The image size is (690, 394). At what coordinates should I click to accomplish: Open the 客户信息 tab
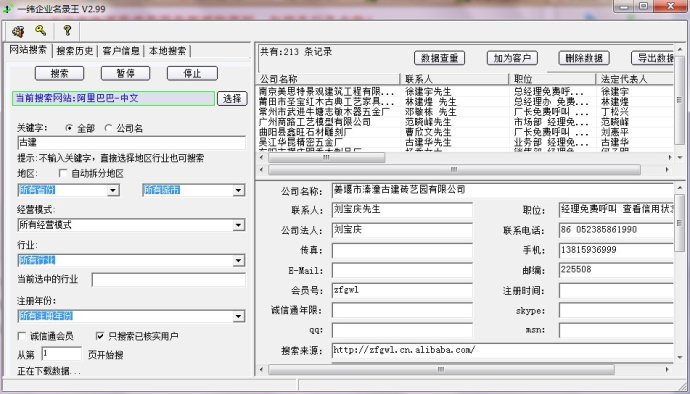point(121,51)
